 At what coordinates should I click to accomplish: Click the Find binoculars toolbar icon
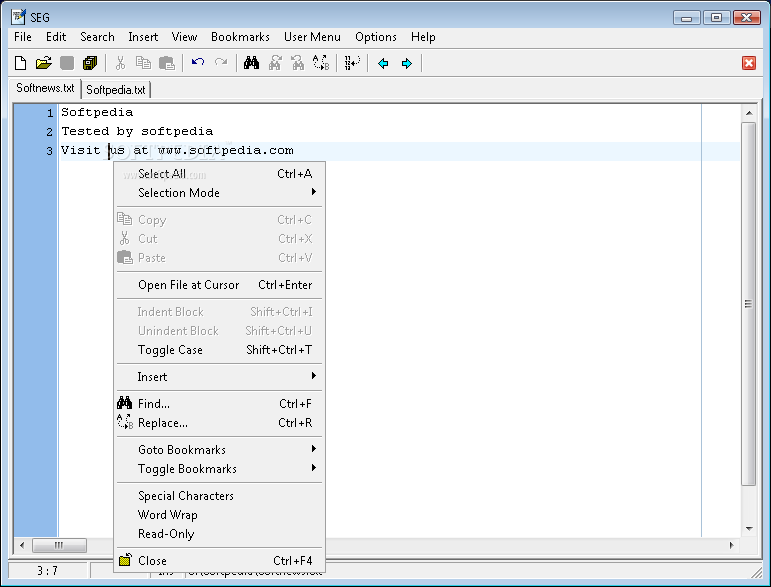coord(251,63)
